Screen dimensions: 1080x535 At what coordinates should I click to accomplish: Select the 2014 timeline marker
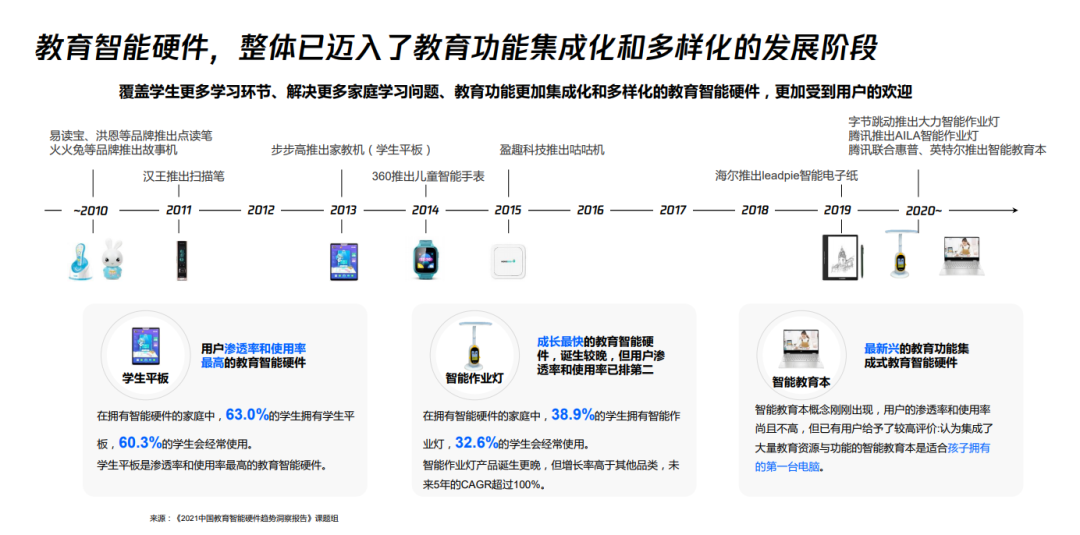click(x=426, y=210)
